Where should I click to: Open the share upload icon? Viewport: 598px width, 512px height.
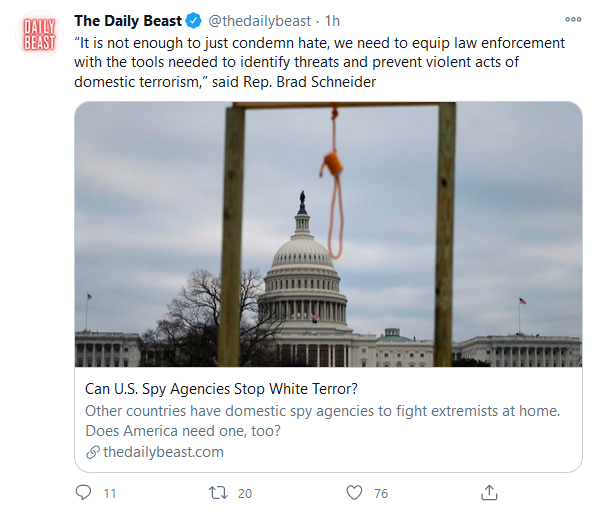point(489,492)
